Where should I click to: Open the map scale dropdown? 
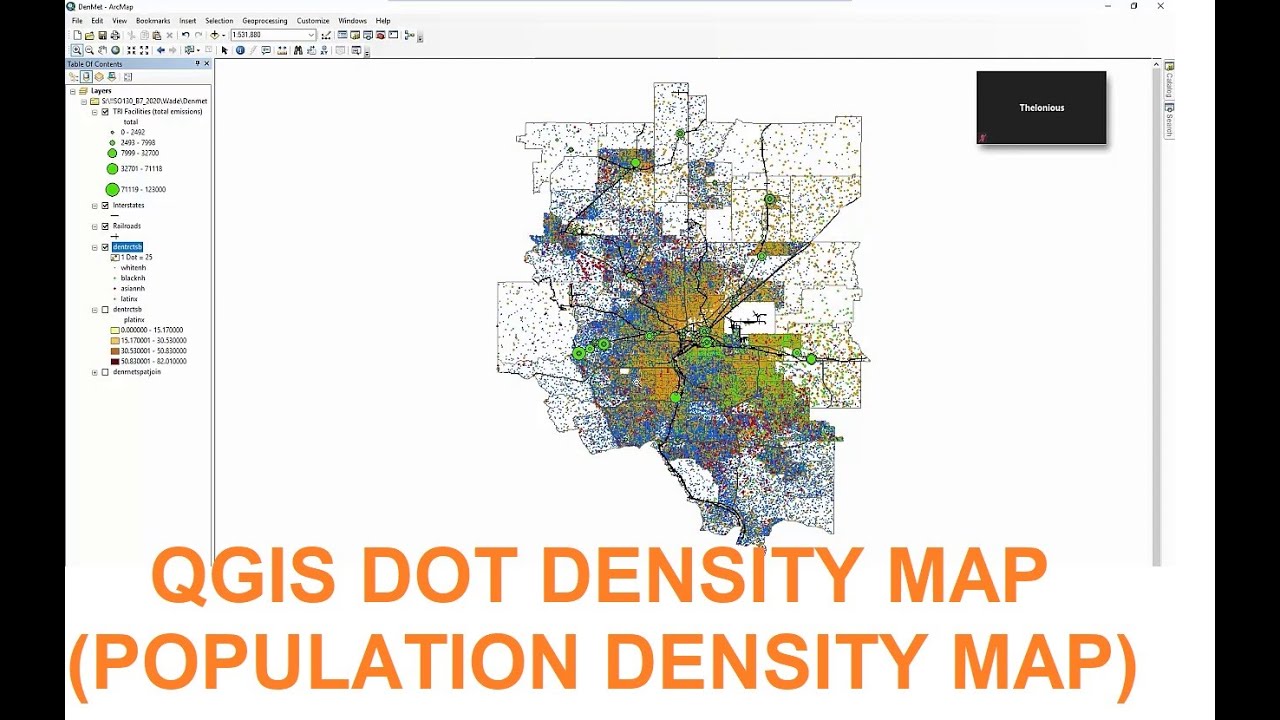point(311,35)
